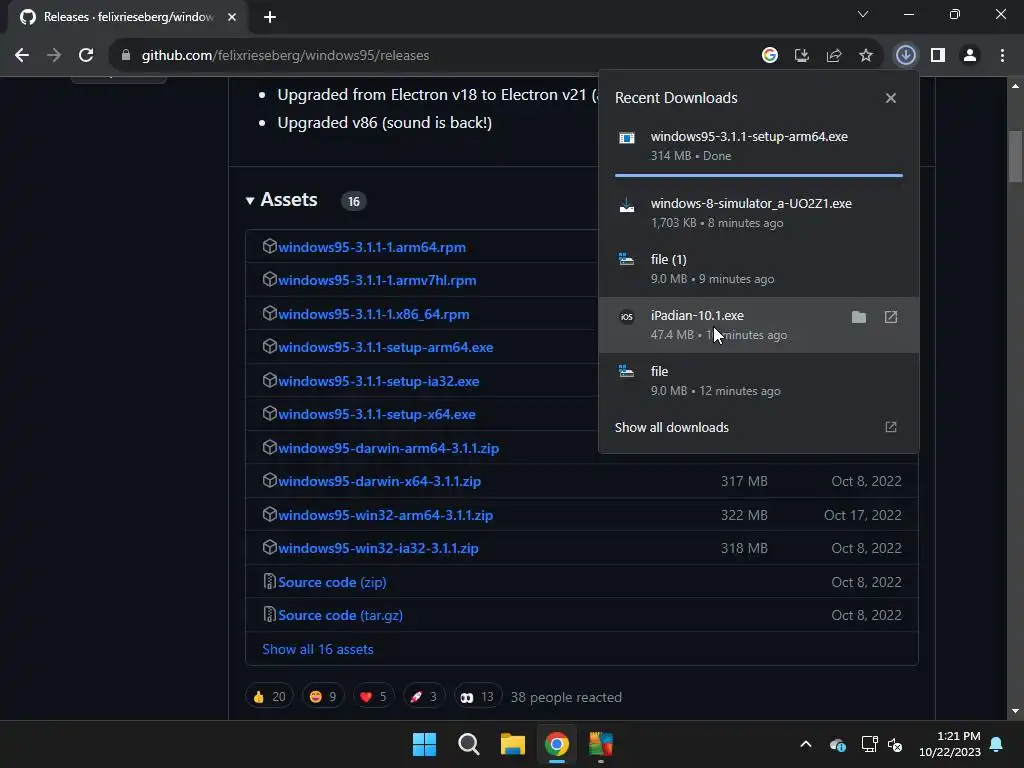Download windows95-win32-ia32-3.1.1.zip
Image resolution: width=1024 pixels, height=768 pixels.
[378, 549]
